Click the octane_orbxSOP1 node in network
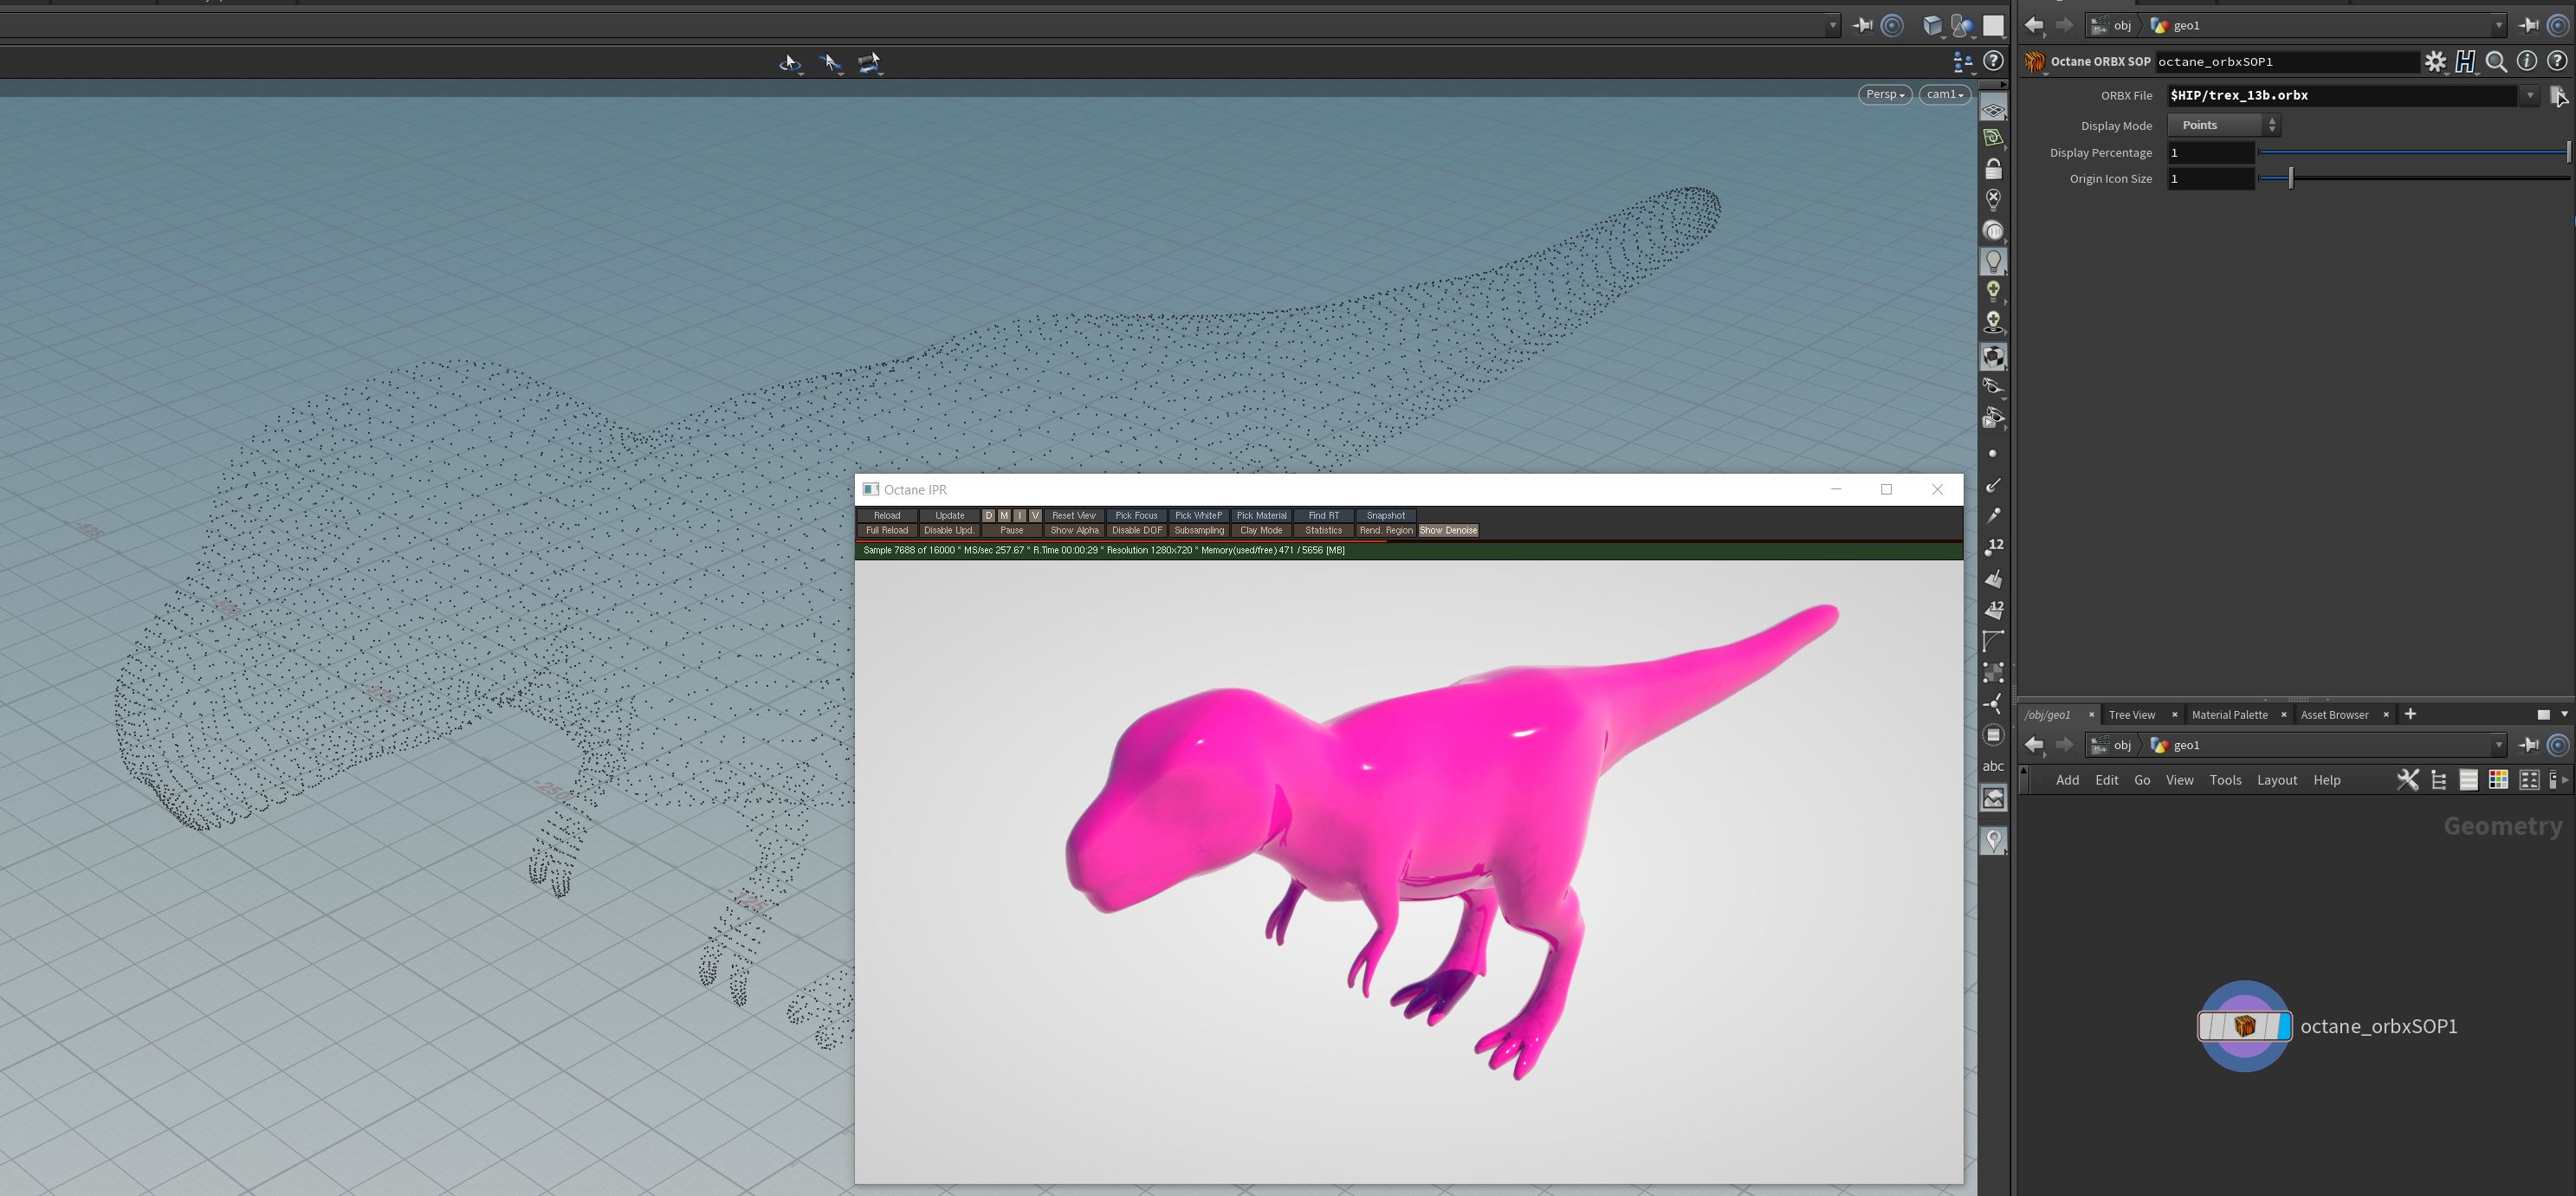This screenshot has height=1196, width=2576. point(2243,1026)
